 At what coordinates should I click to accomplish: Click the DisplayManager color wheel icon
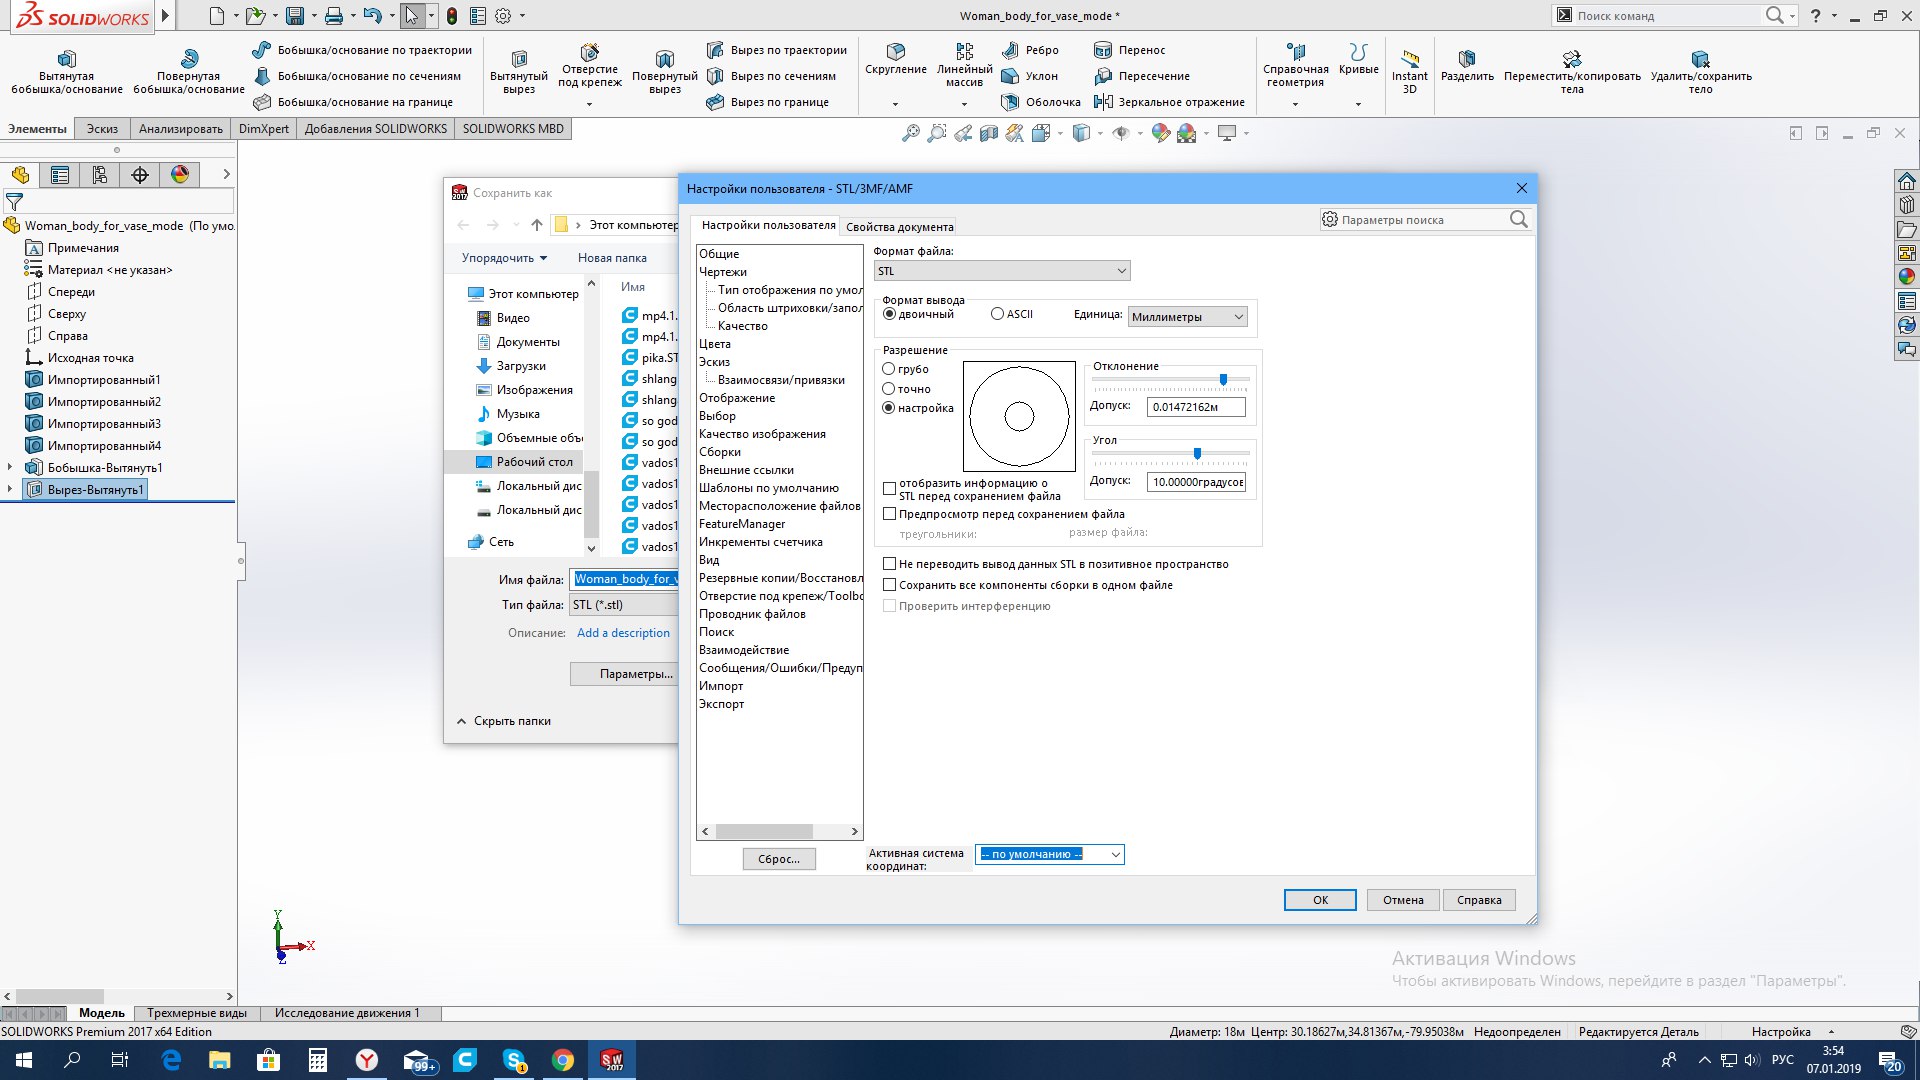180,175
